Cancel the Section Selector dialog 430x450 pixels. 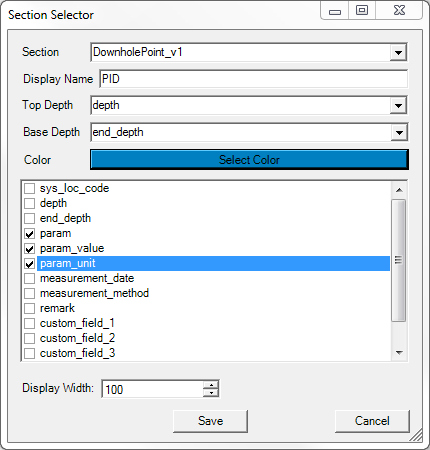(x=372, y=421)
